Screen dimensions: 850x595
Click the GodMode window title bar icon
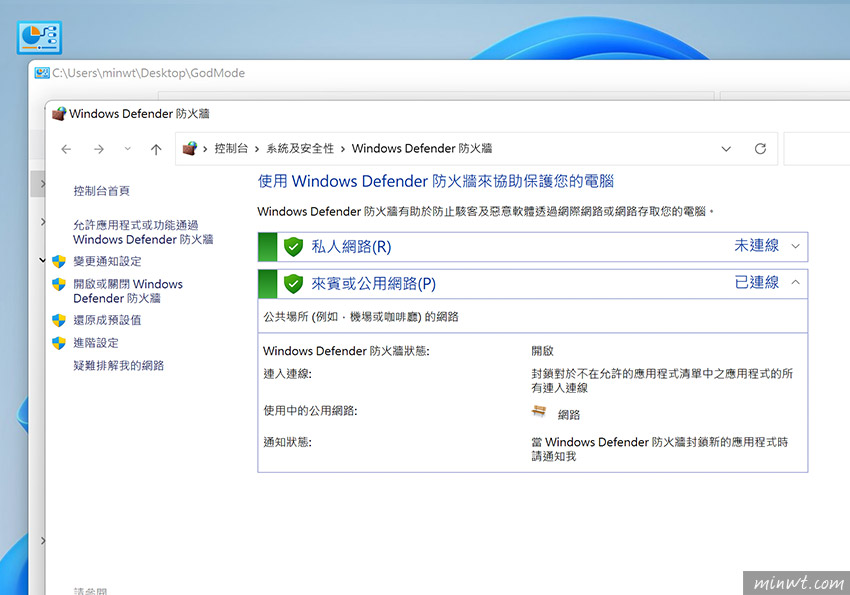(x=42, y=73)
